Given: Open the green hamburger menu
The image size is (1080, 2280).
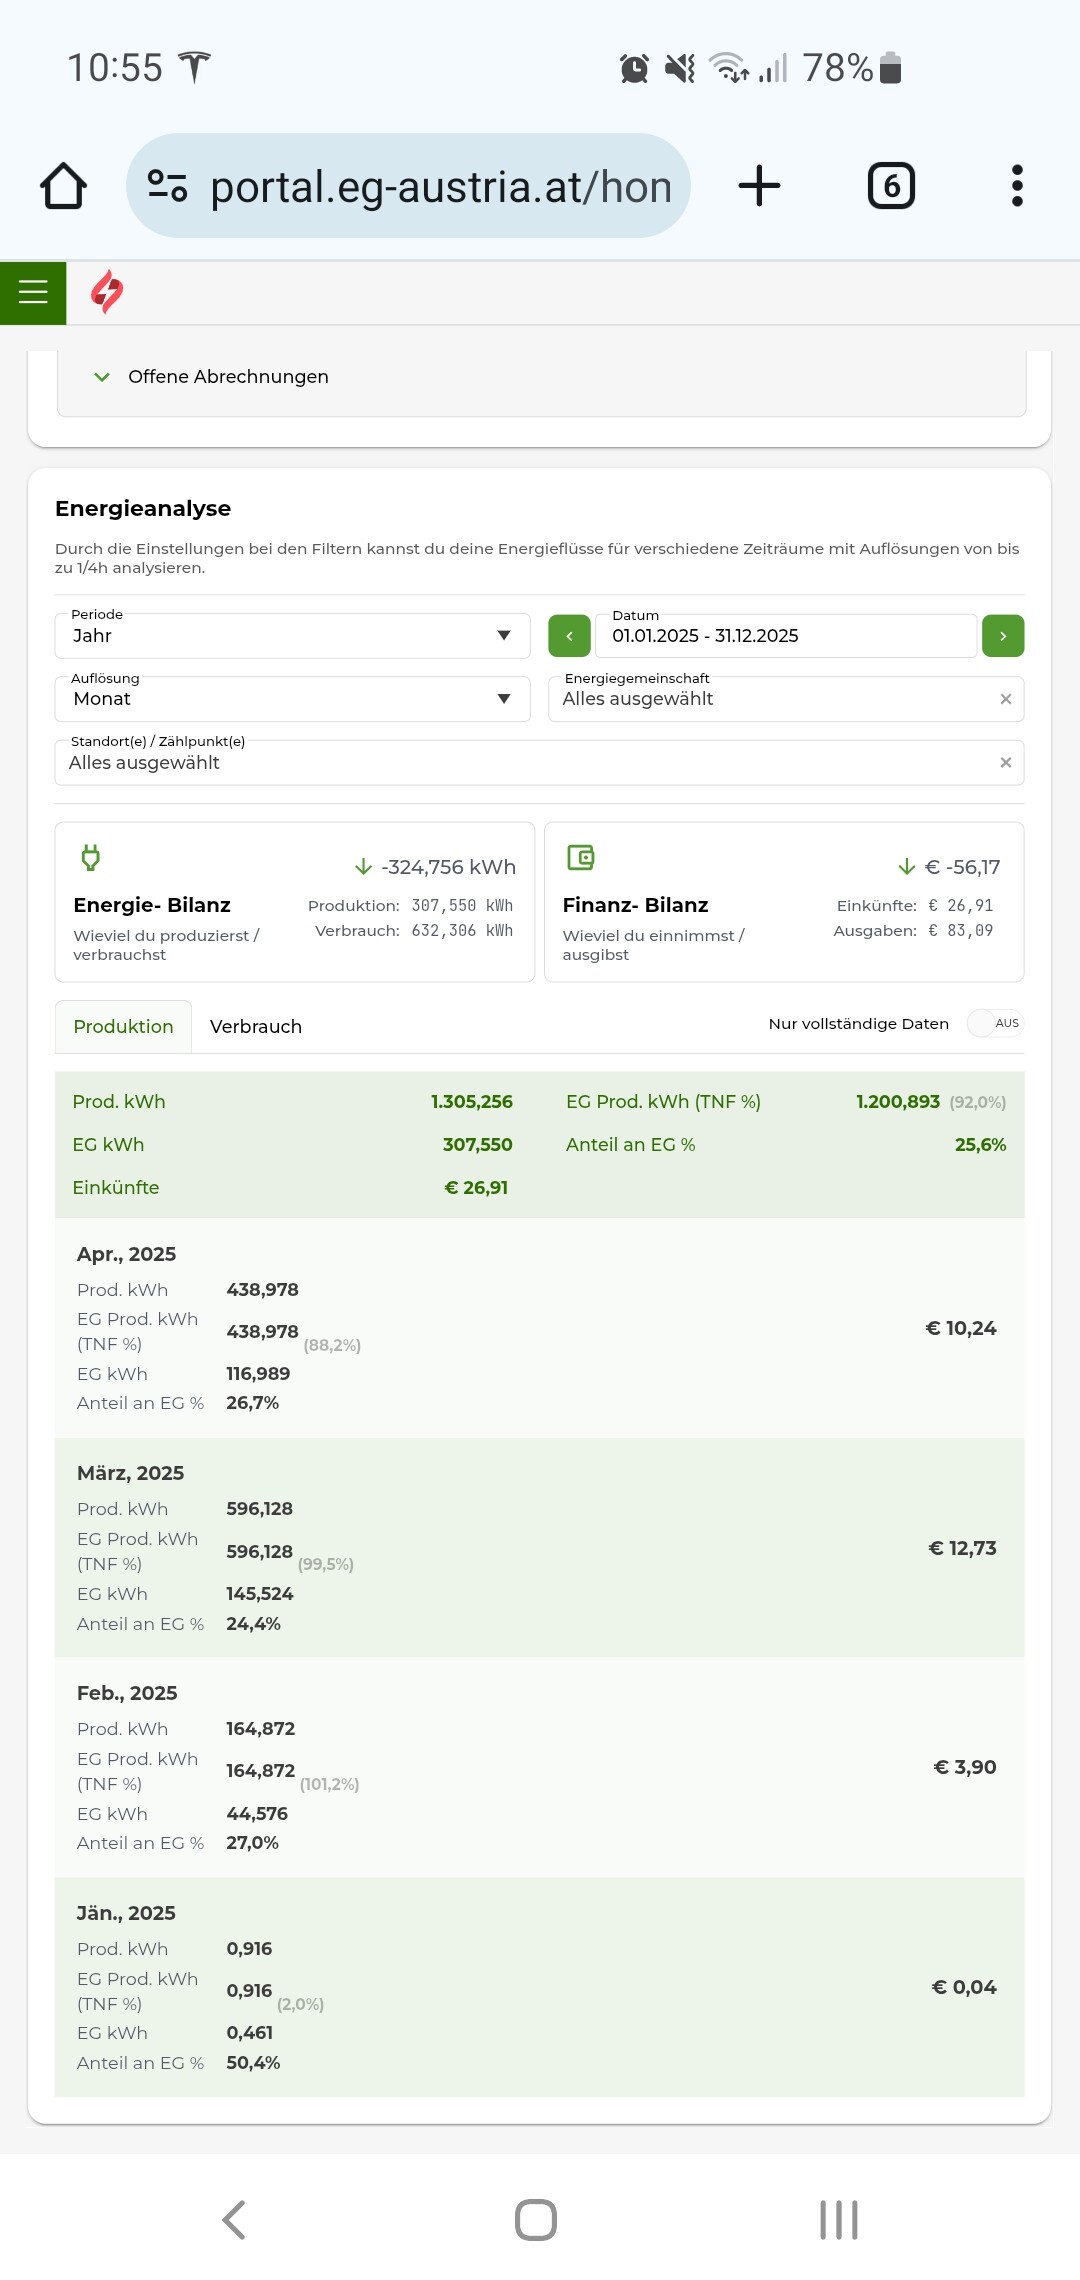Looking at the screenshot, I should coord(33,292).
